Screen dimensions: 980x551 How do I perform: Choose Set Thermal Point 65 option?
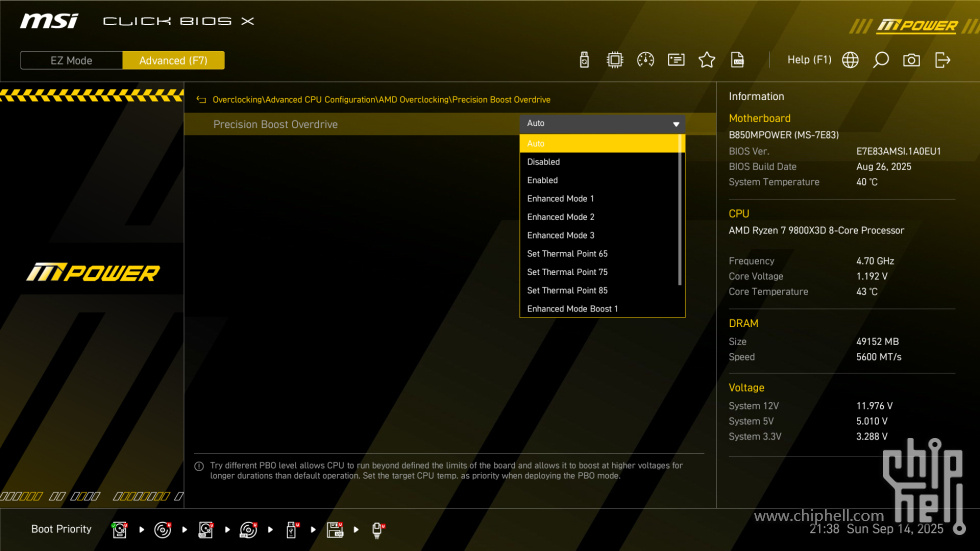pos(599,254)
